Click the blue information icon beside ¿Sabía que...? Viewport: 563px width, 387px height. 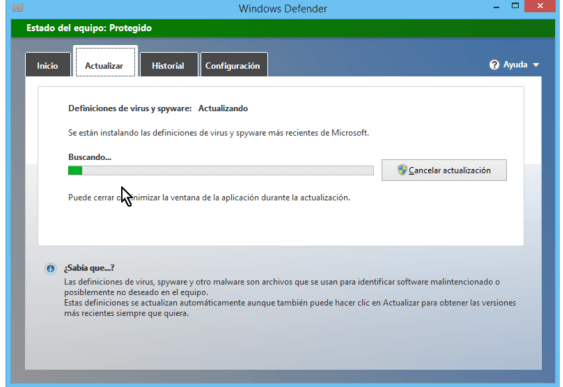coord(51,268)
